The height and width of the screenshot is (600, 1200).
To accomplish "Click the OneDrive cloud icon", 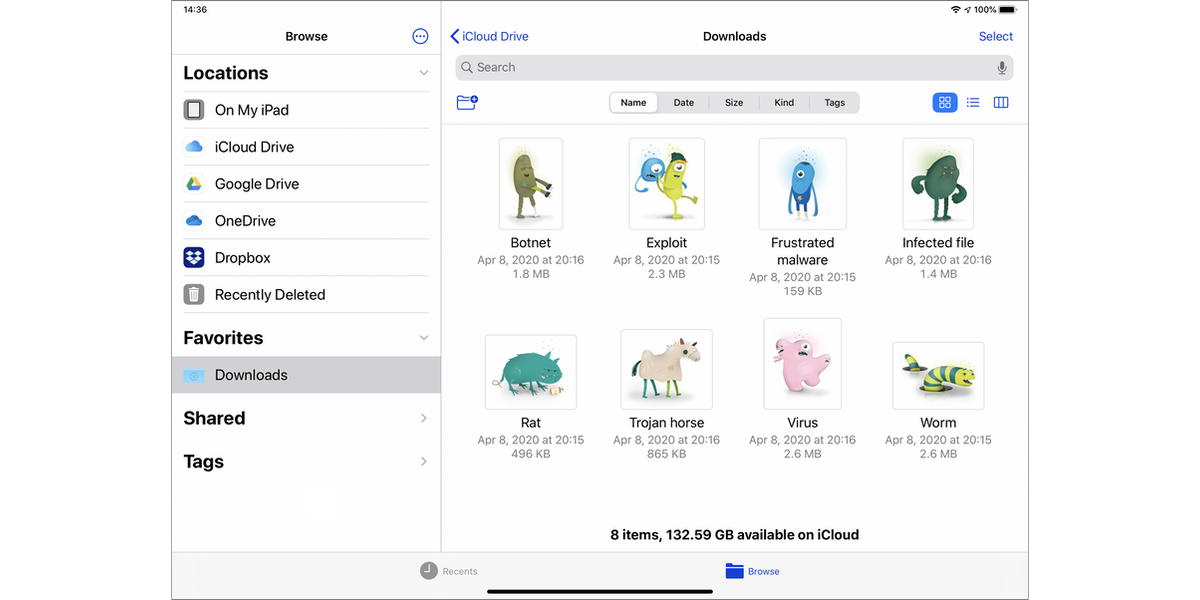I will (x=194, y=221).
